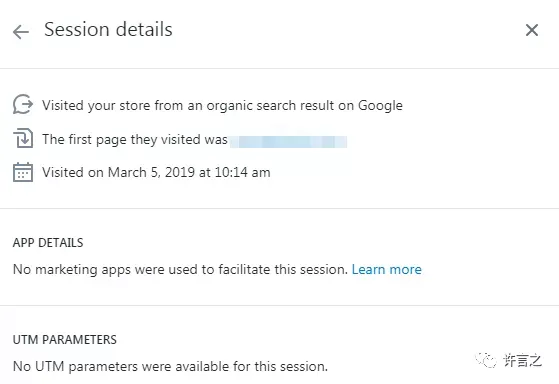The width and height of the screenshot is (559, 384).
Task: Click the word Google in referral line
Action: (380, 106)
